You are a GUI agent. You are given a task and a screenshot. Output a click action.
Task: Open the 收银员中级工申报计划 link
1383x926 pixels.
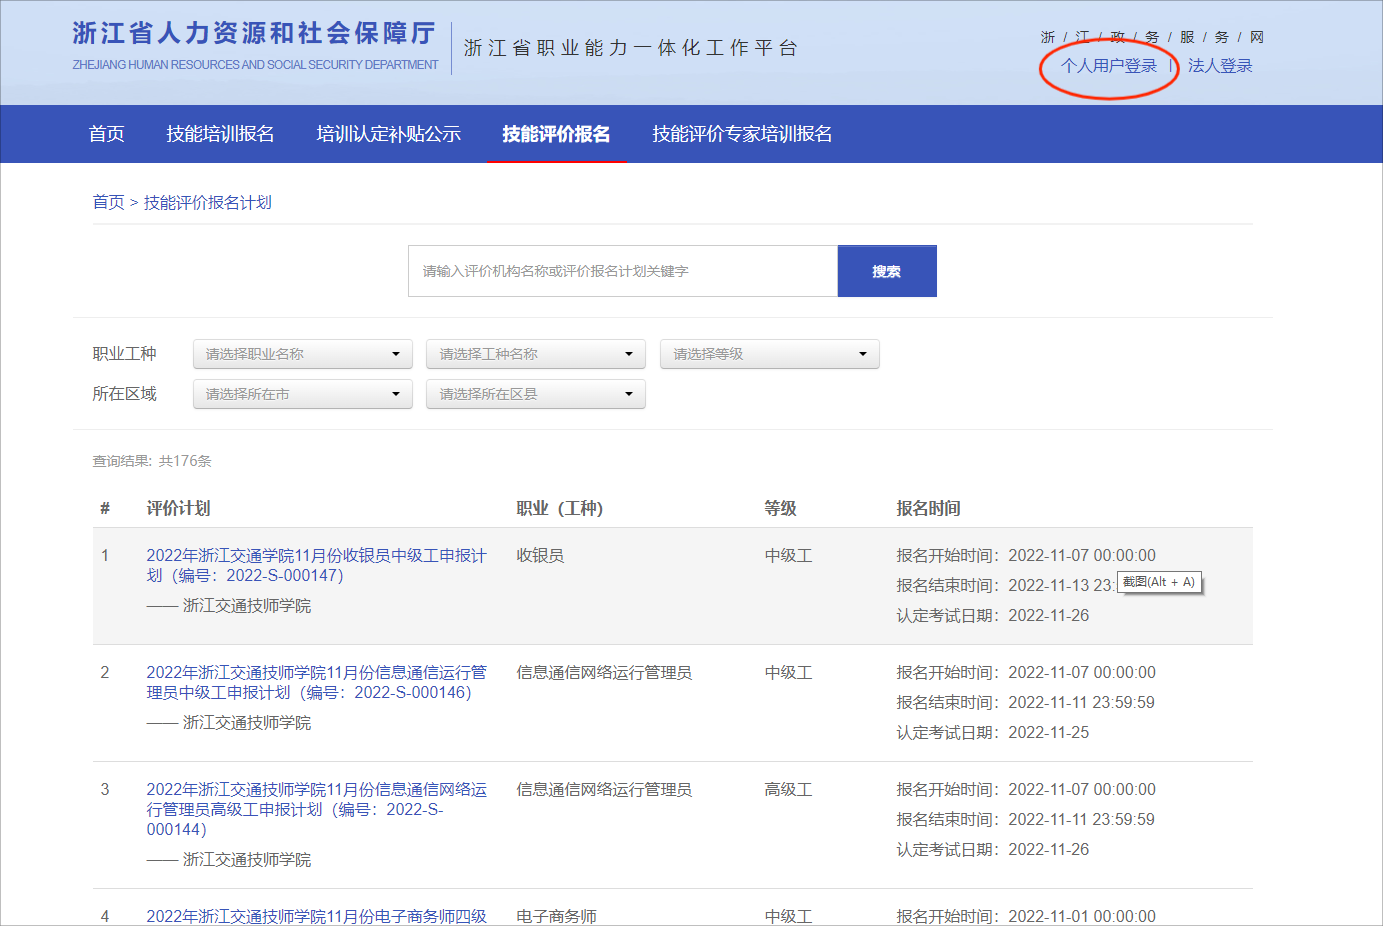click(316, 565)
